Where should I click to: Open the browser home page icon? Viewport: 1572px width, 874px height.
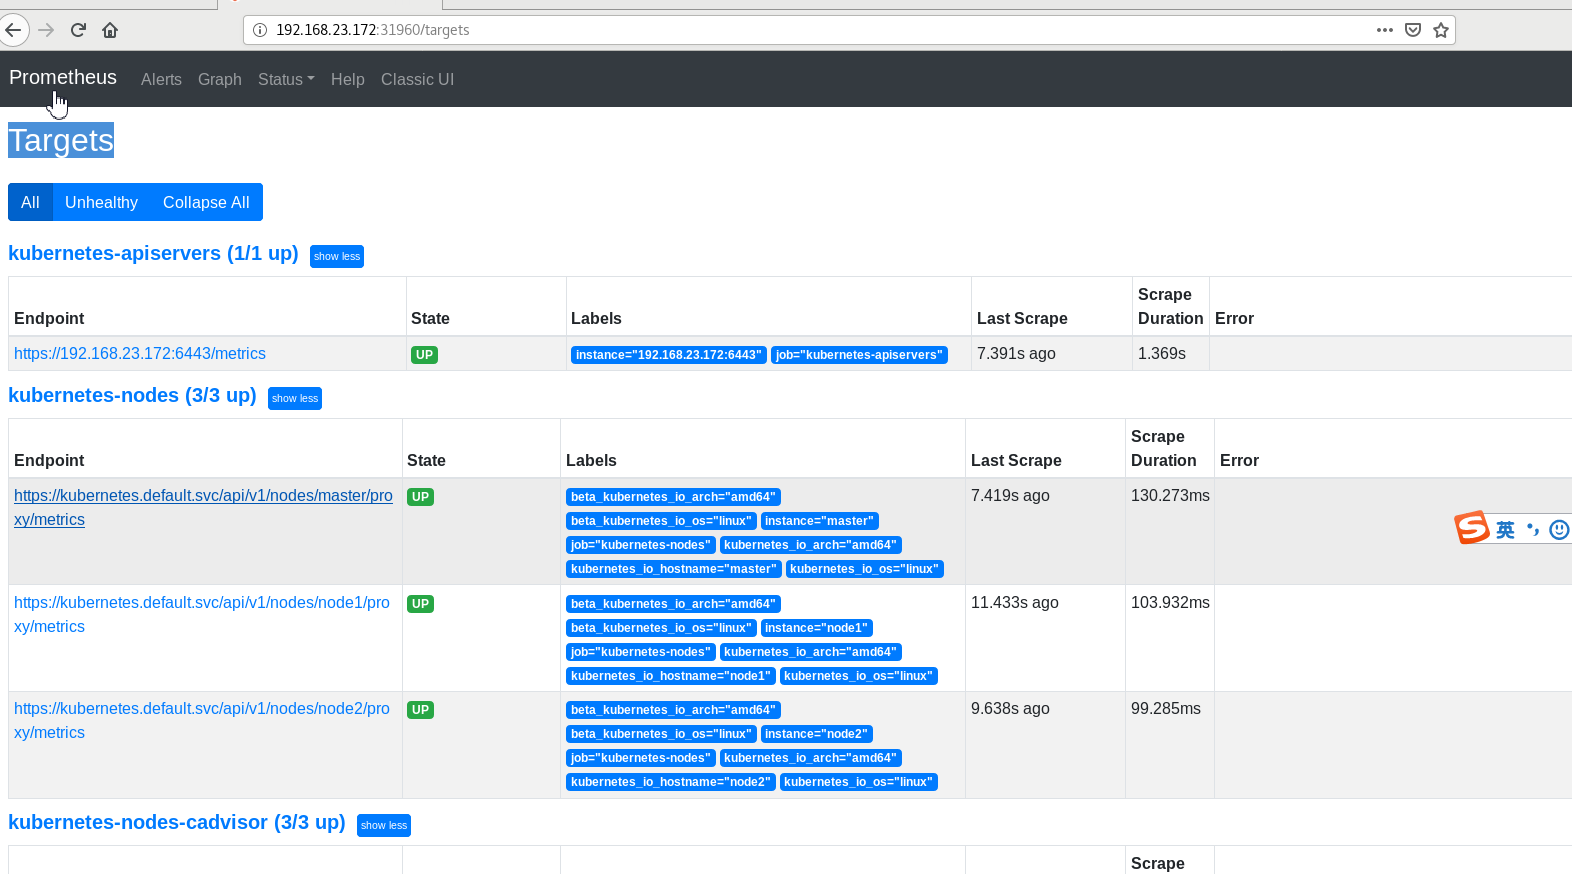pos(110,30)
